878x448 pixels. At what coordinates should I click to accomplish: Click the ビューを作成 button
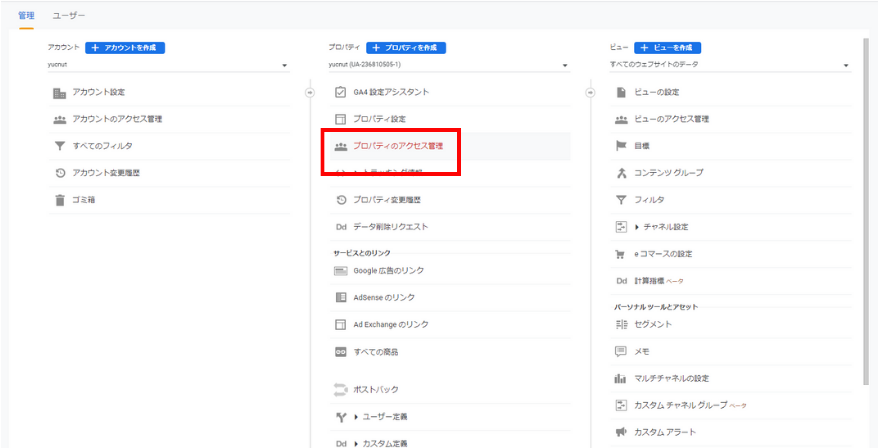pyautogui.click(x=667, y=48)
